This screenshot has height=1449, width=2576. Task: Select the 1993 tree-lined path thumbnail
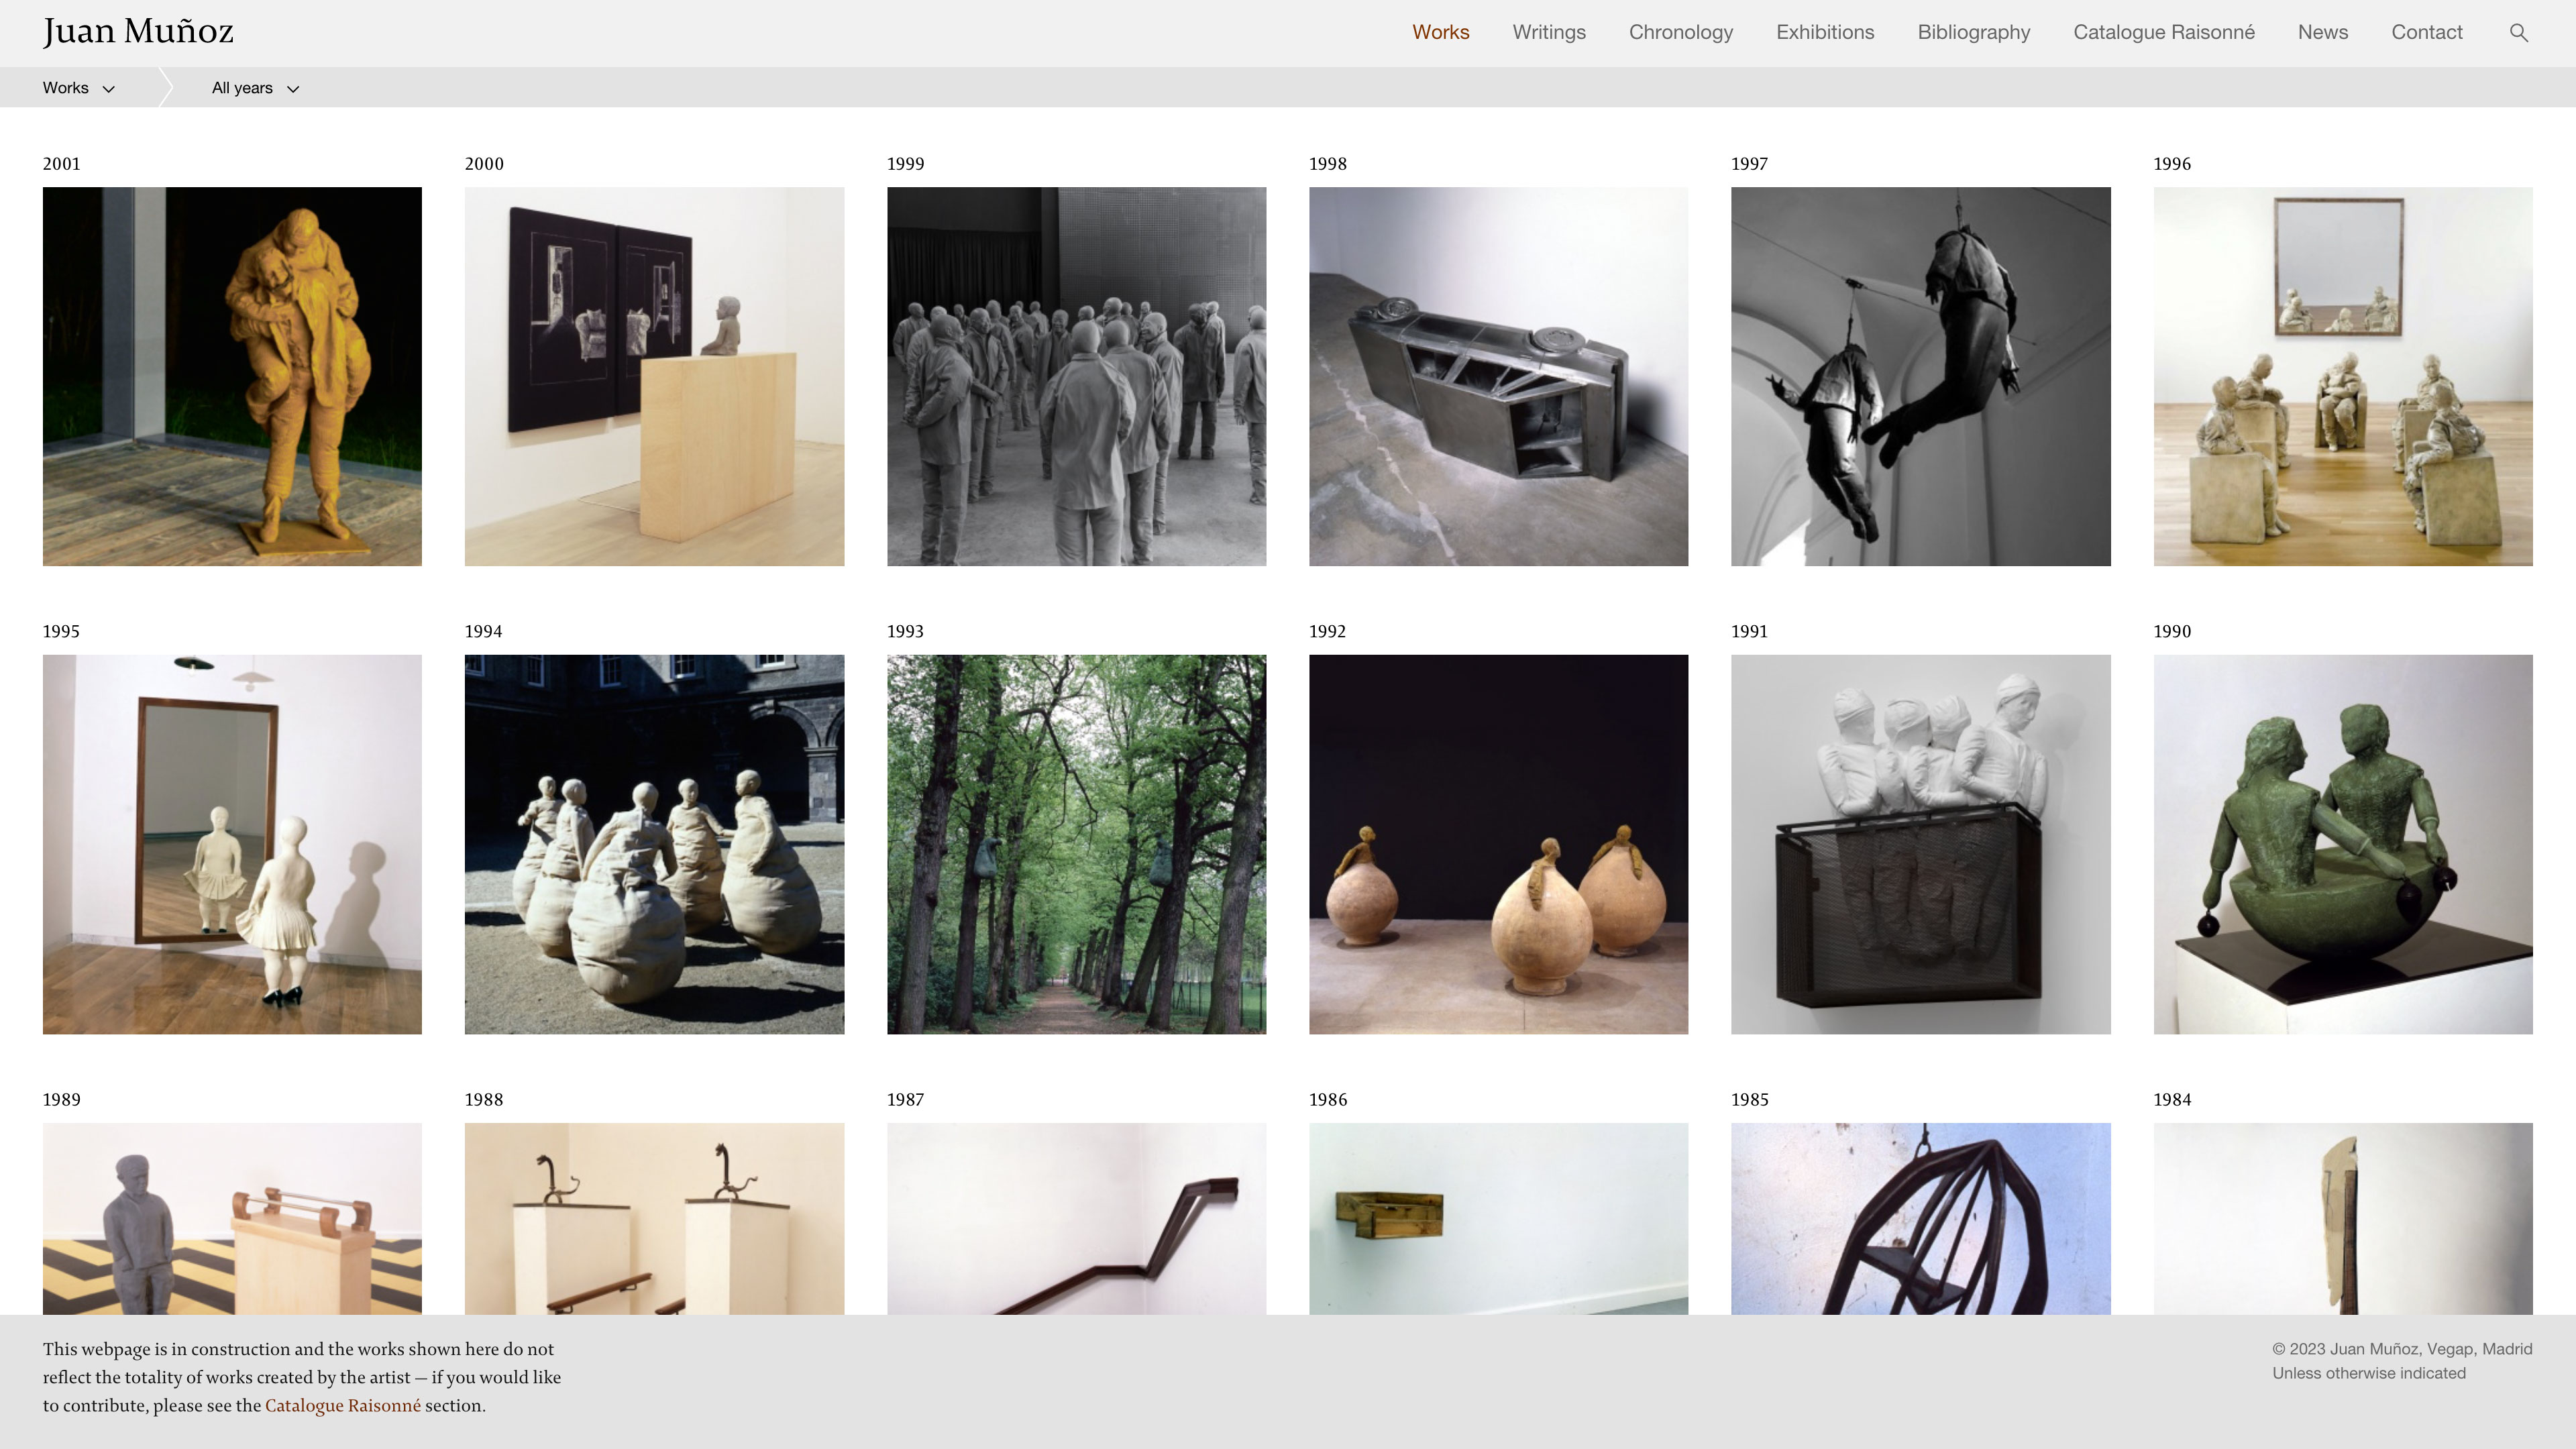1076,844
